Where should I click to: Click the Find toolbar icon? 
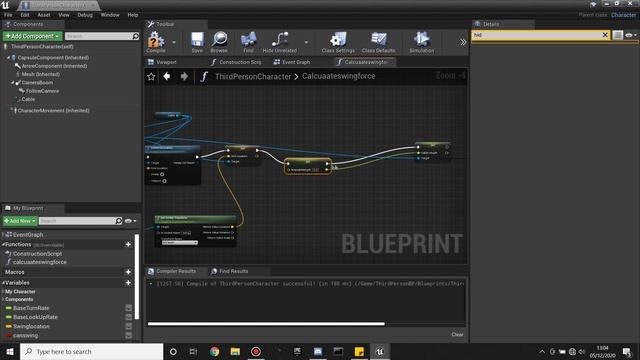pos(248,42)
